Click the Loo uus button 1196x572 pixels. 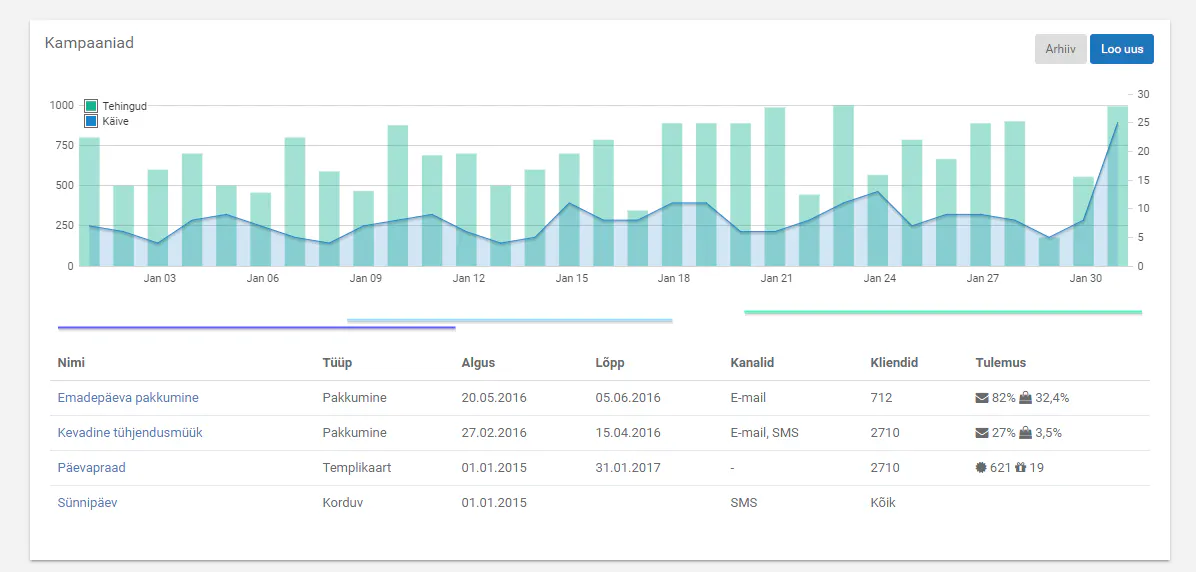[1122, 49]
